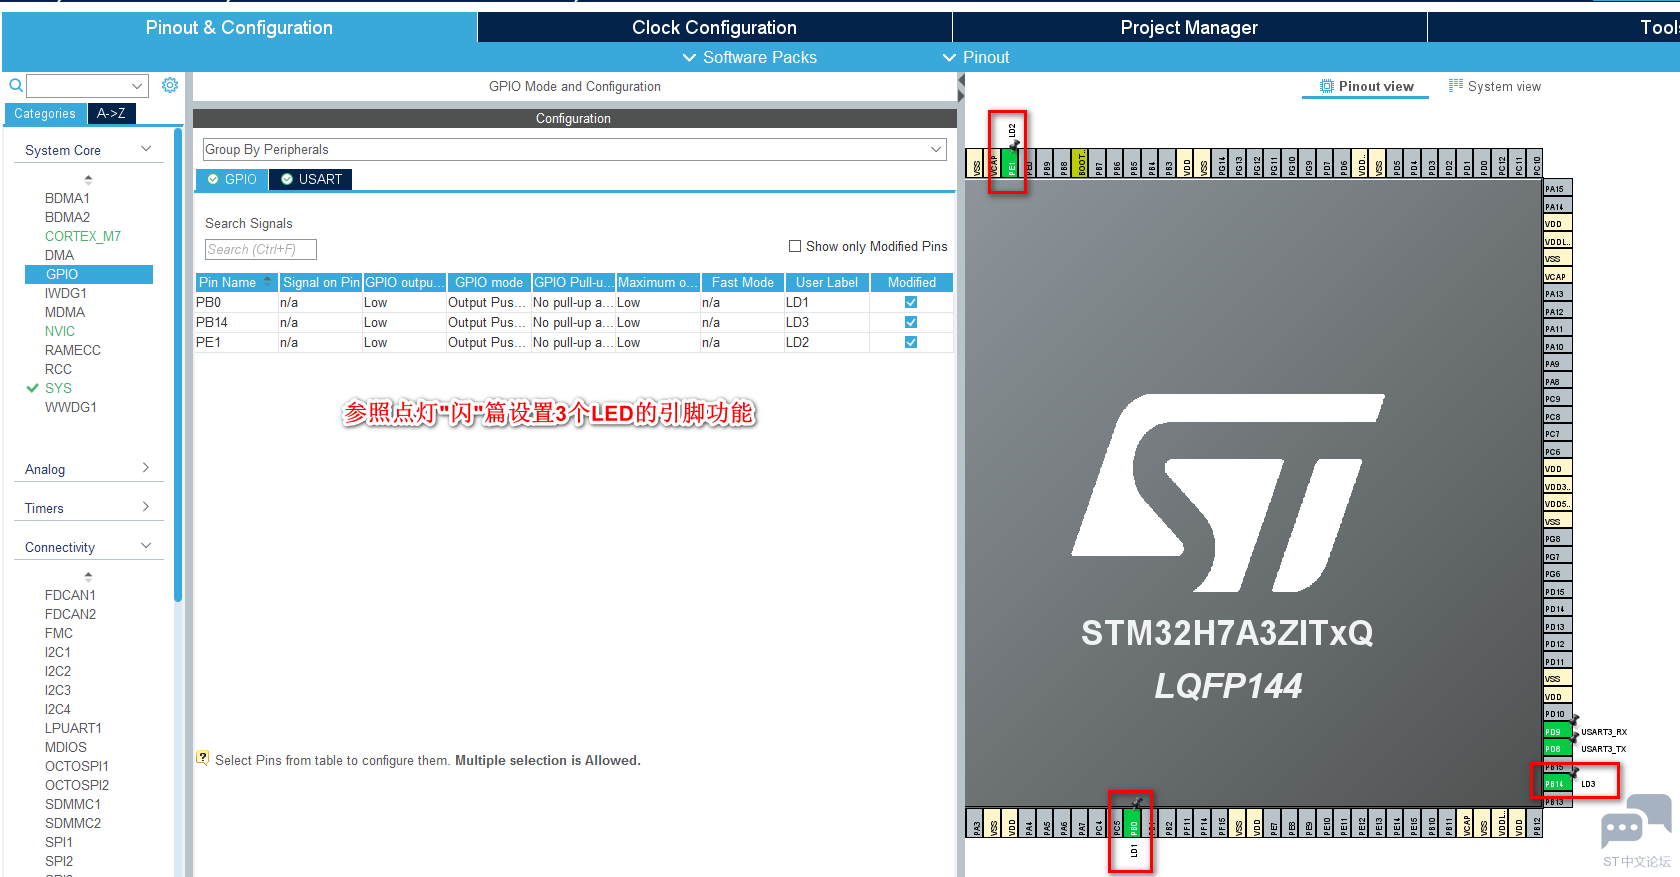This screenshot has width=1680, height=877.
Task: Click the help icon beside Select Pins hint
Action: pyautogui.click(x=203, y=759)
